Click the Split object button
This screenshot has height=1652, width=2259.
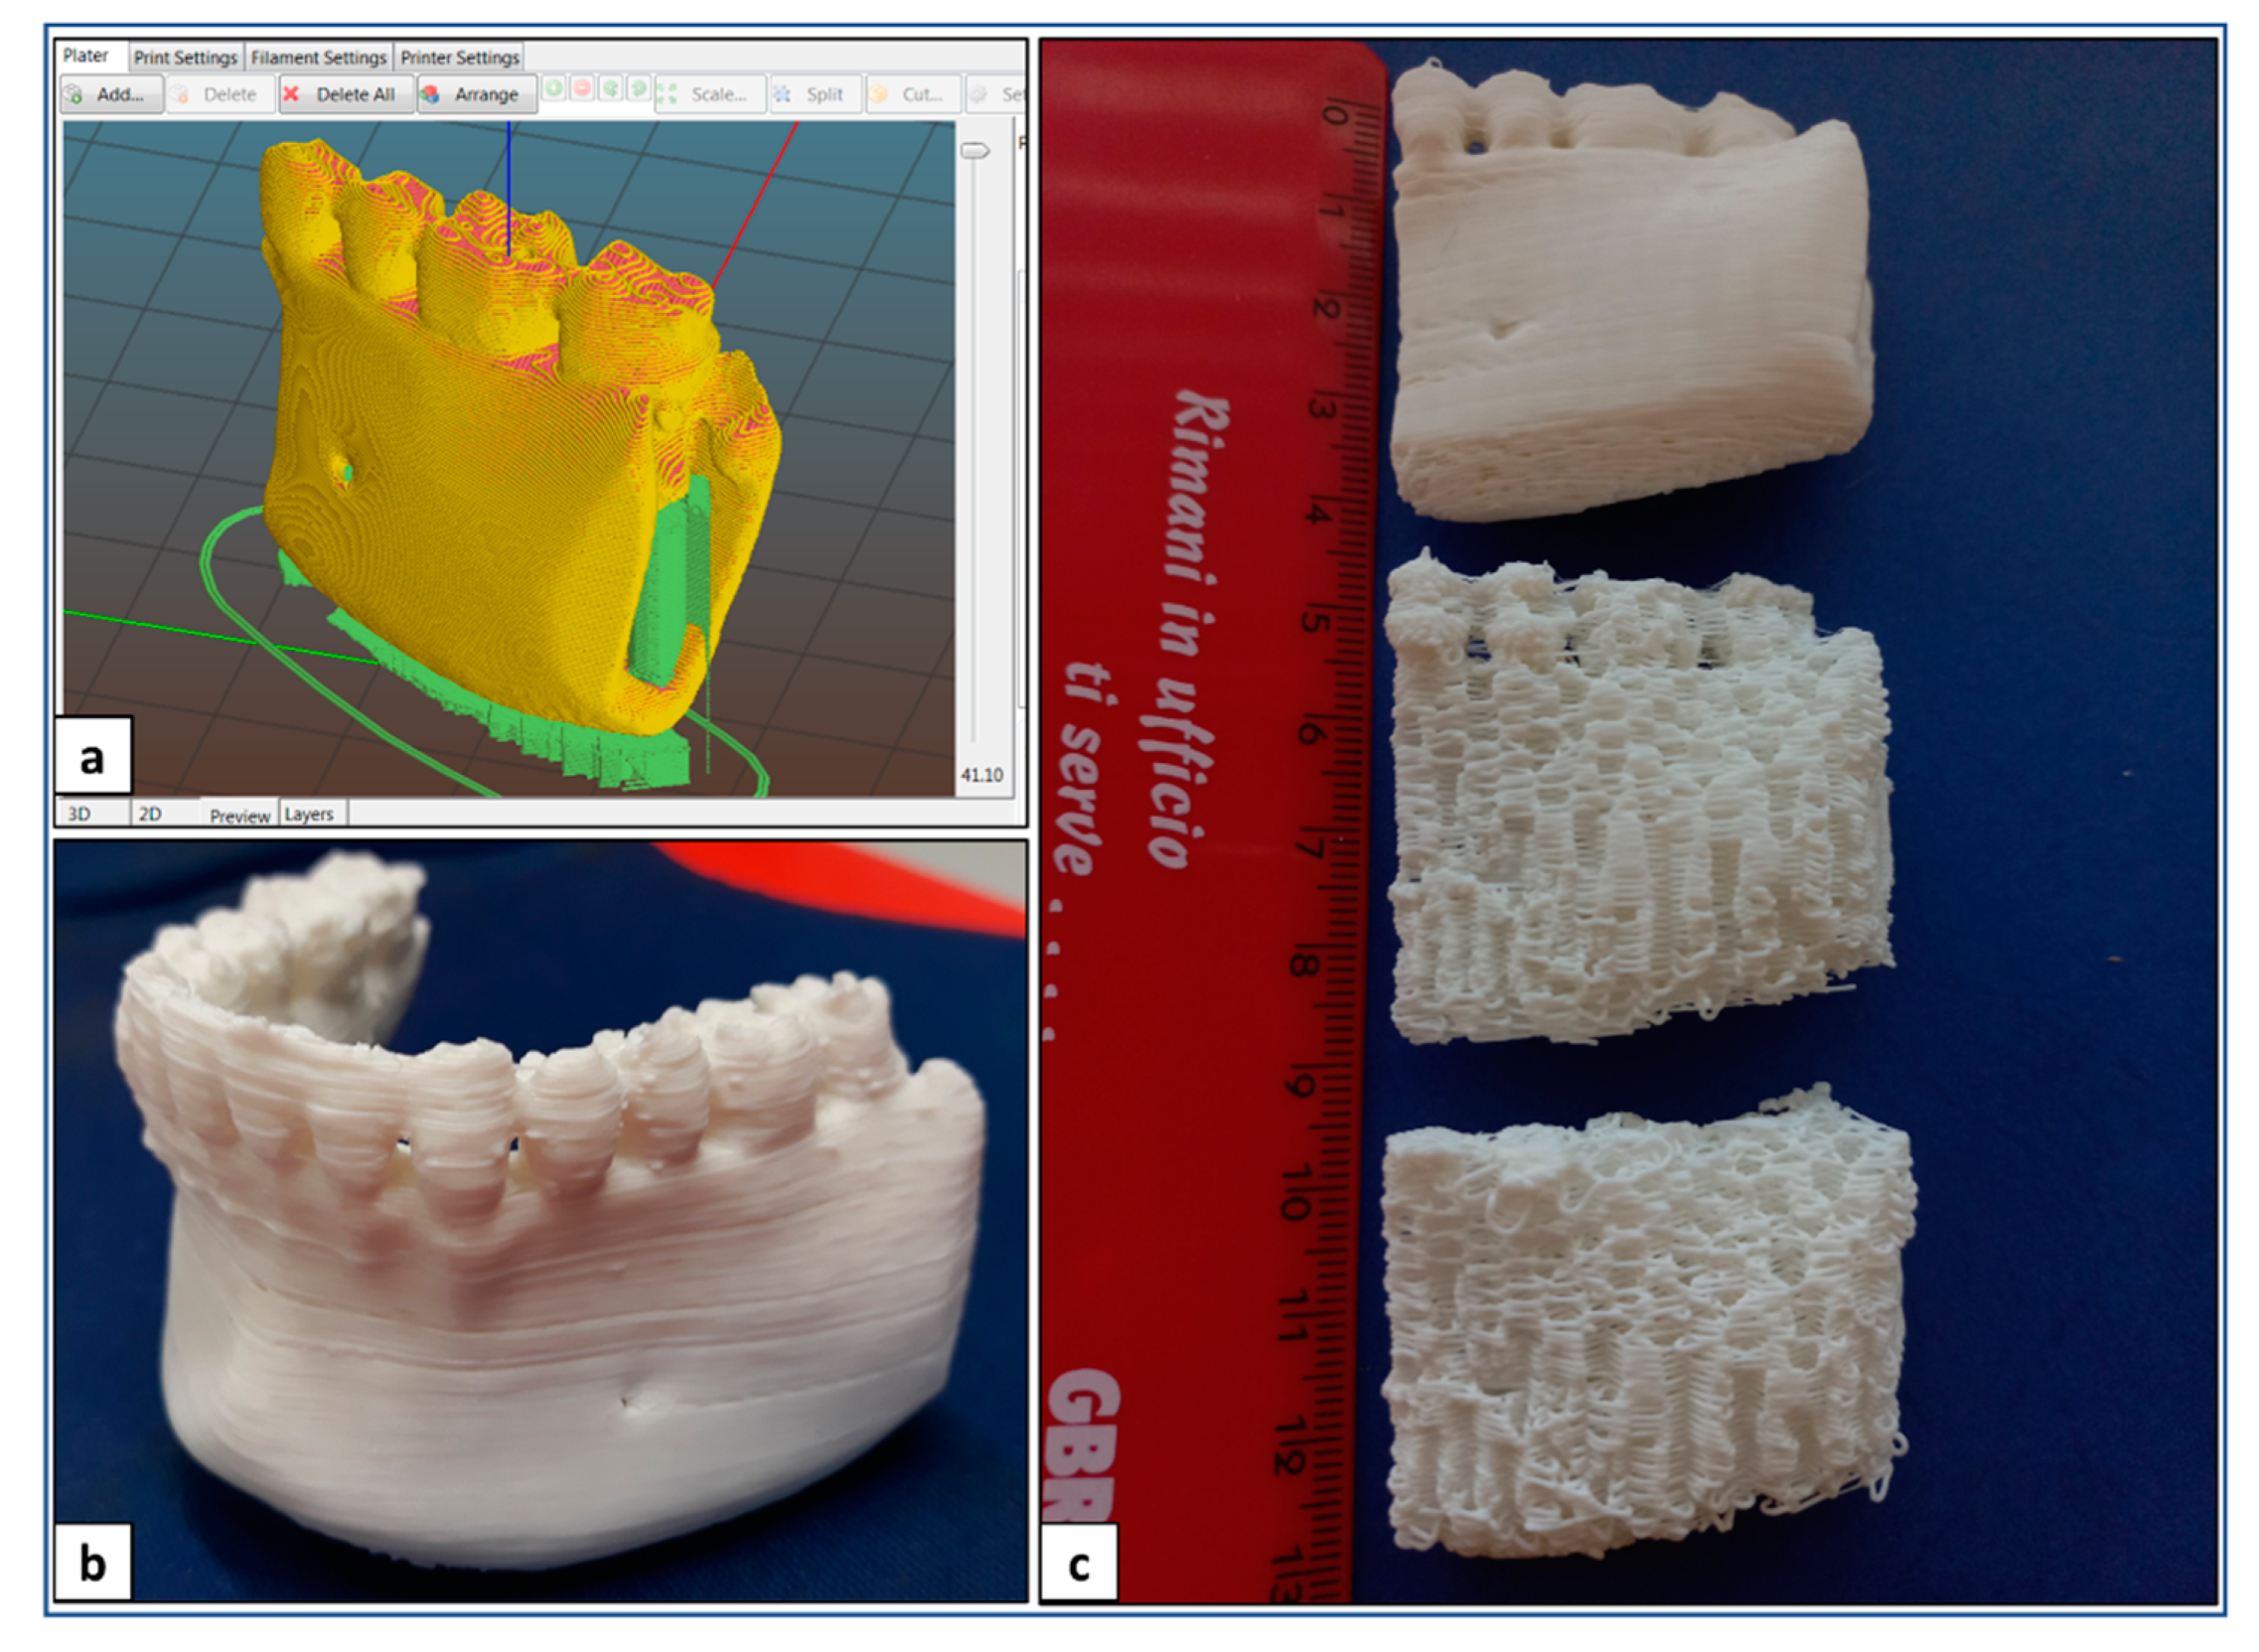point(814,95)
